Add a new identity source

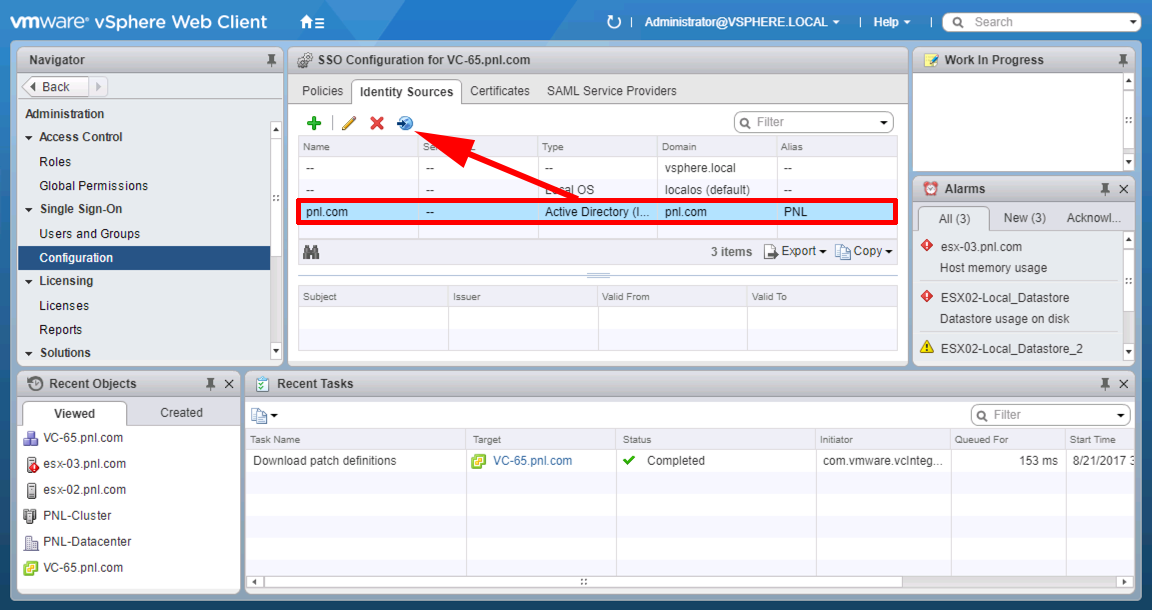click(x=314, y=123)
